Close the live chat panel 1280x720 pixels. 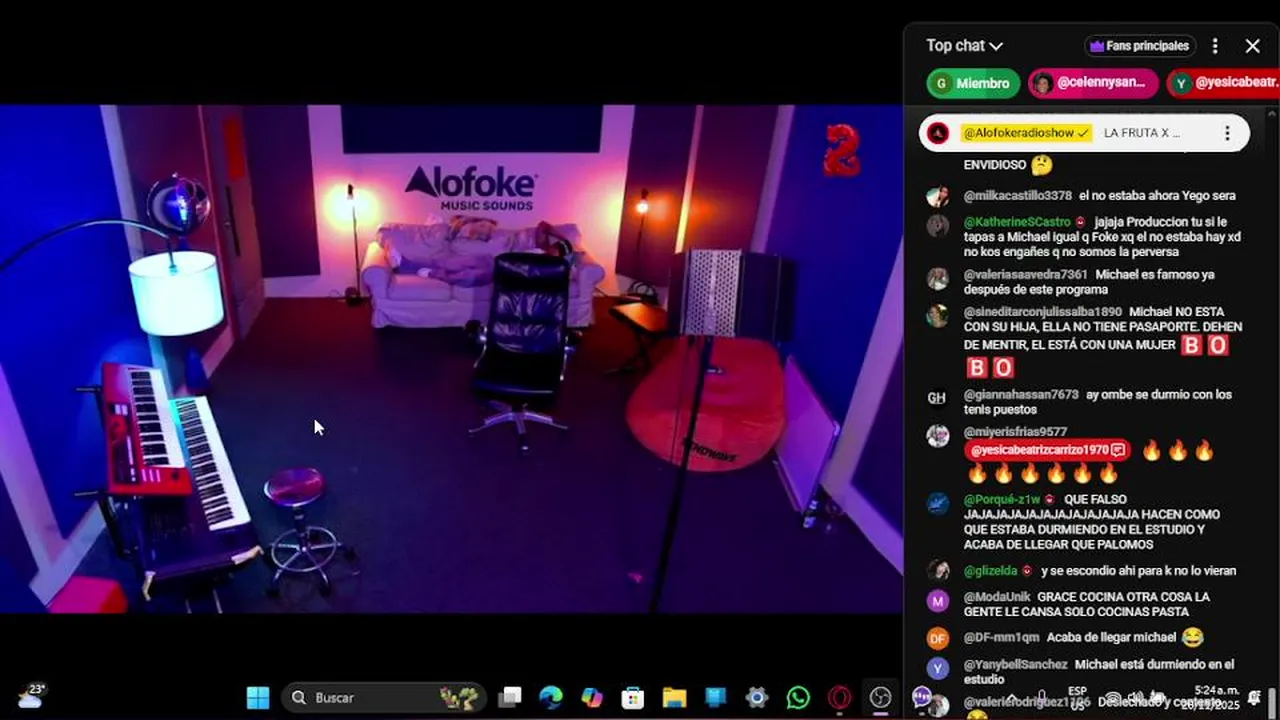pyautogui.click(x=1252, y=46)
